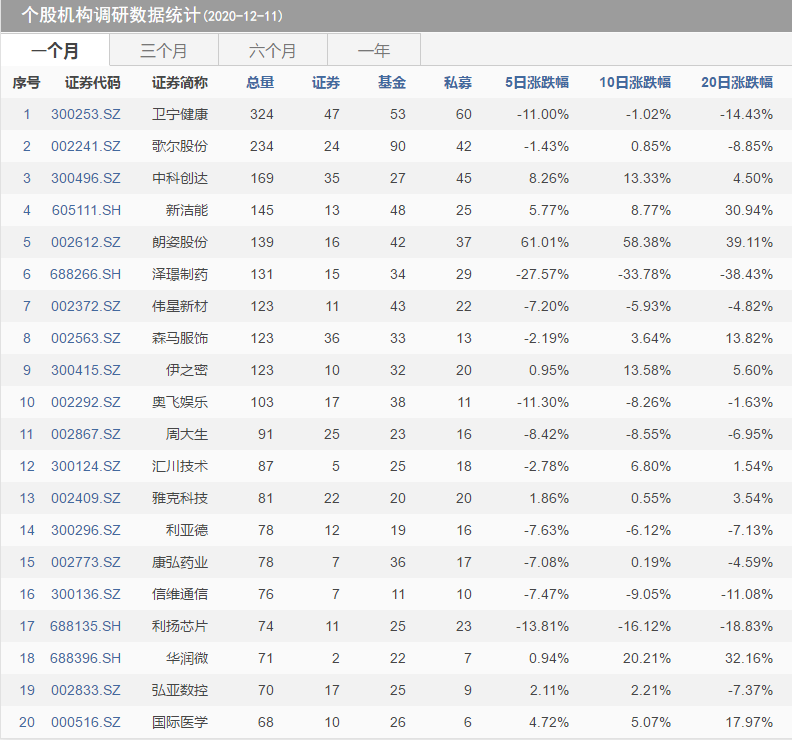Click the stock name 康弘药业
Screen dimensions: 792x740
click(180, 562)
